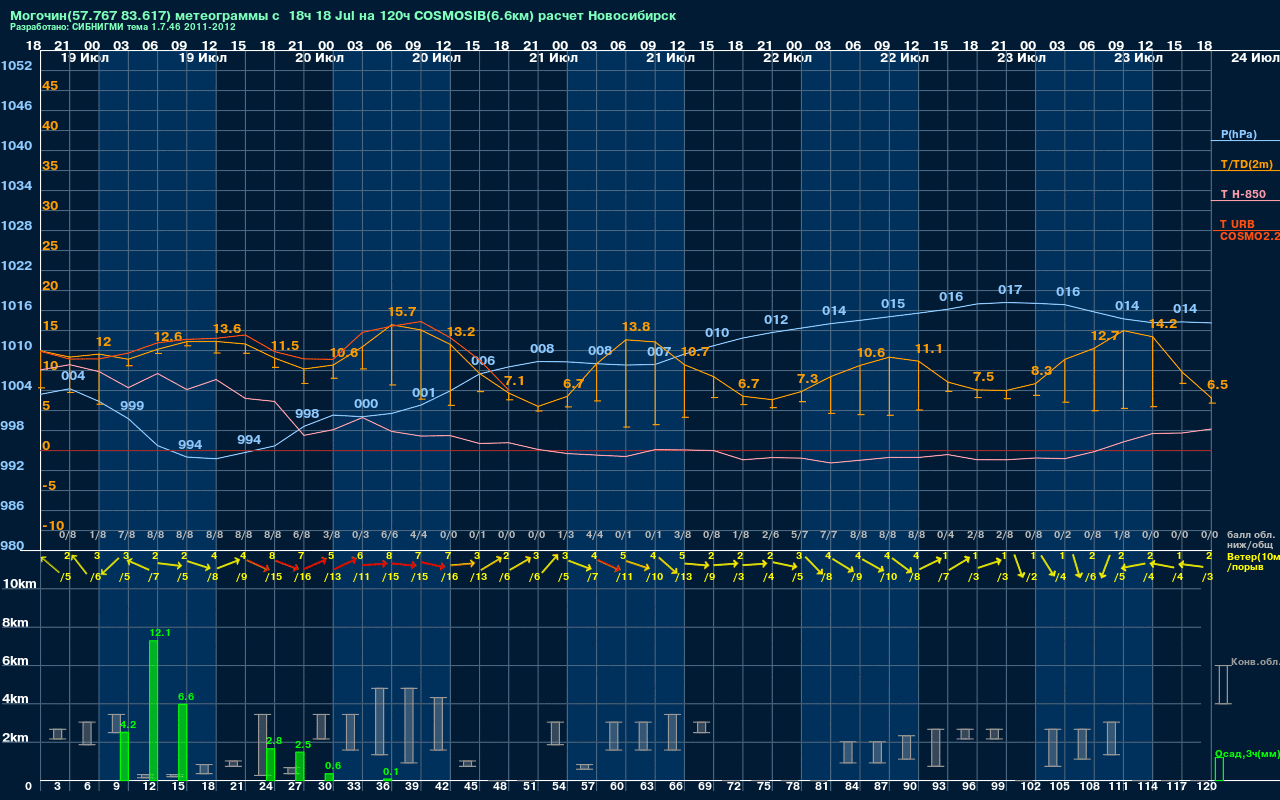
Task: Click the temperature value '13.6'
Action: 227,329
